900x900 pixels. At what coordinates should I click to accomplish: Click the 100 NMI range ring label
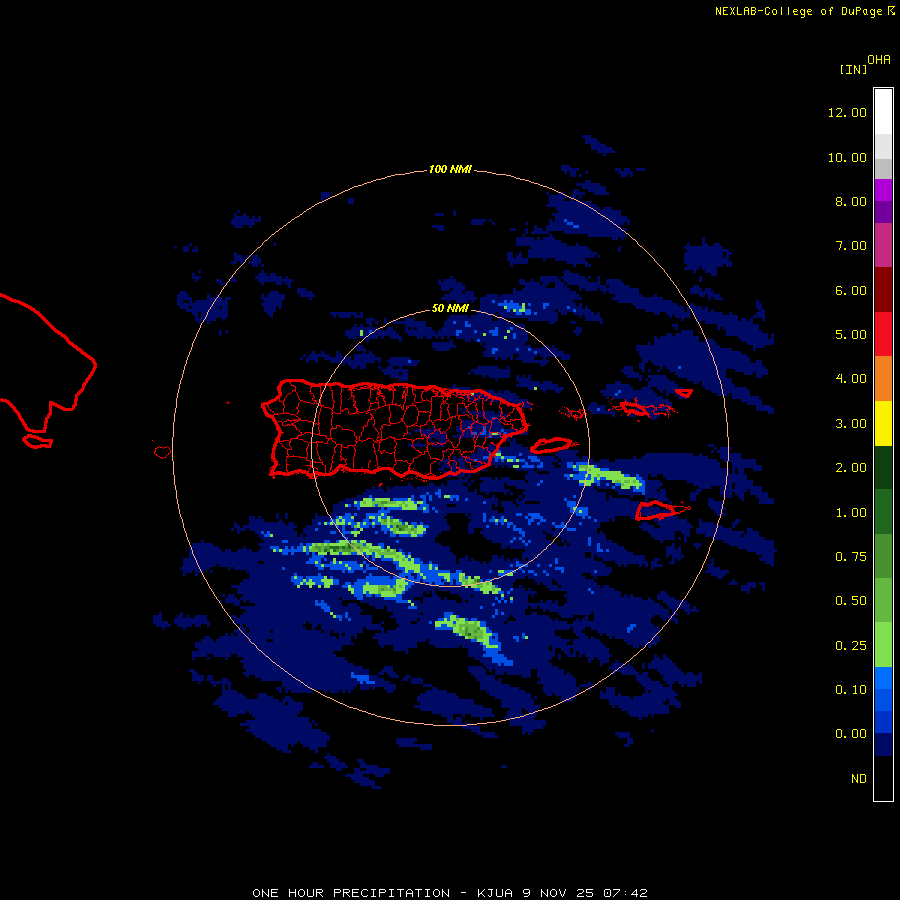tap(450, 169)
